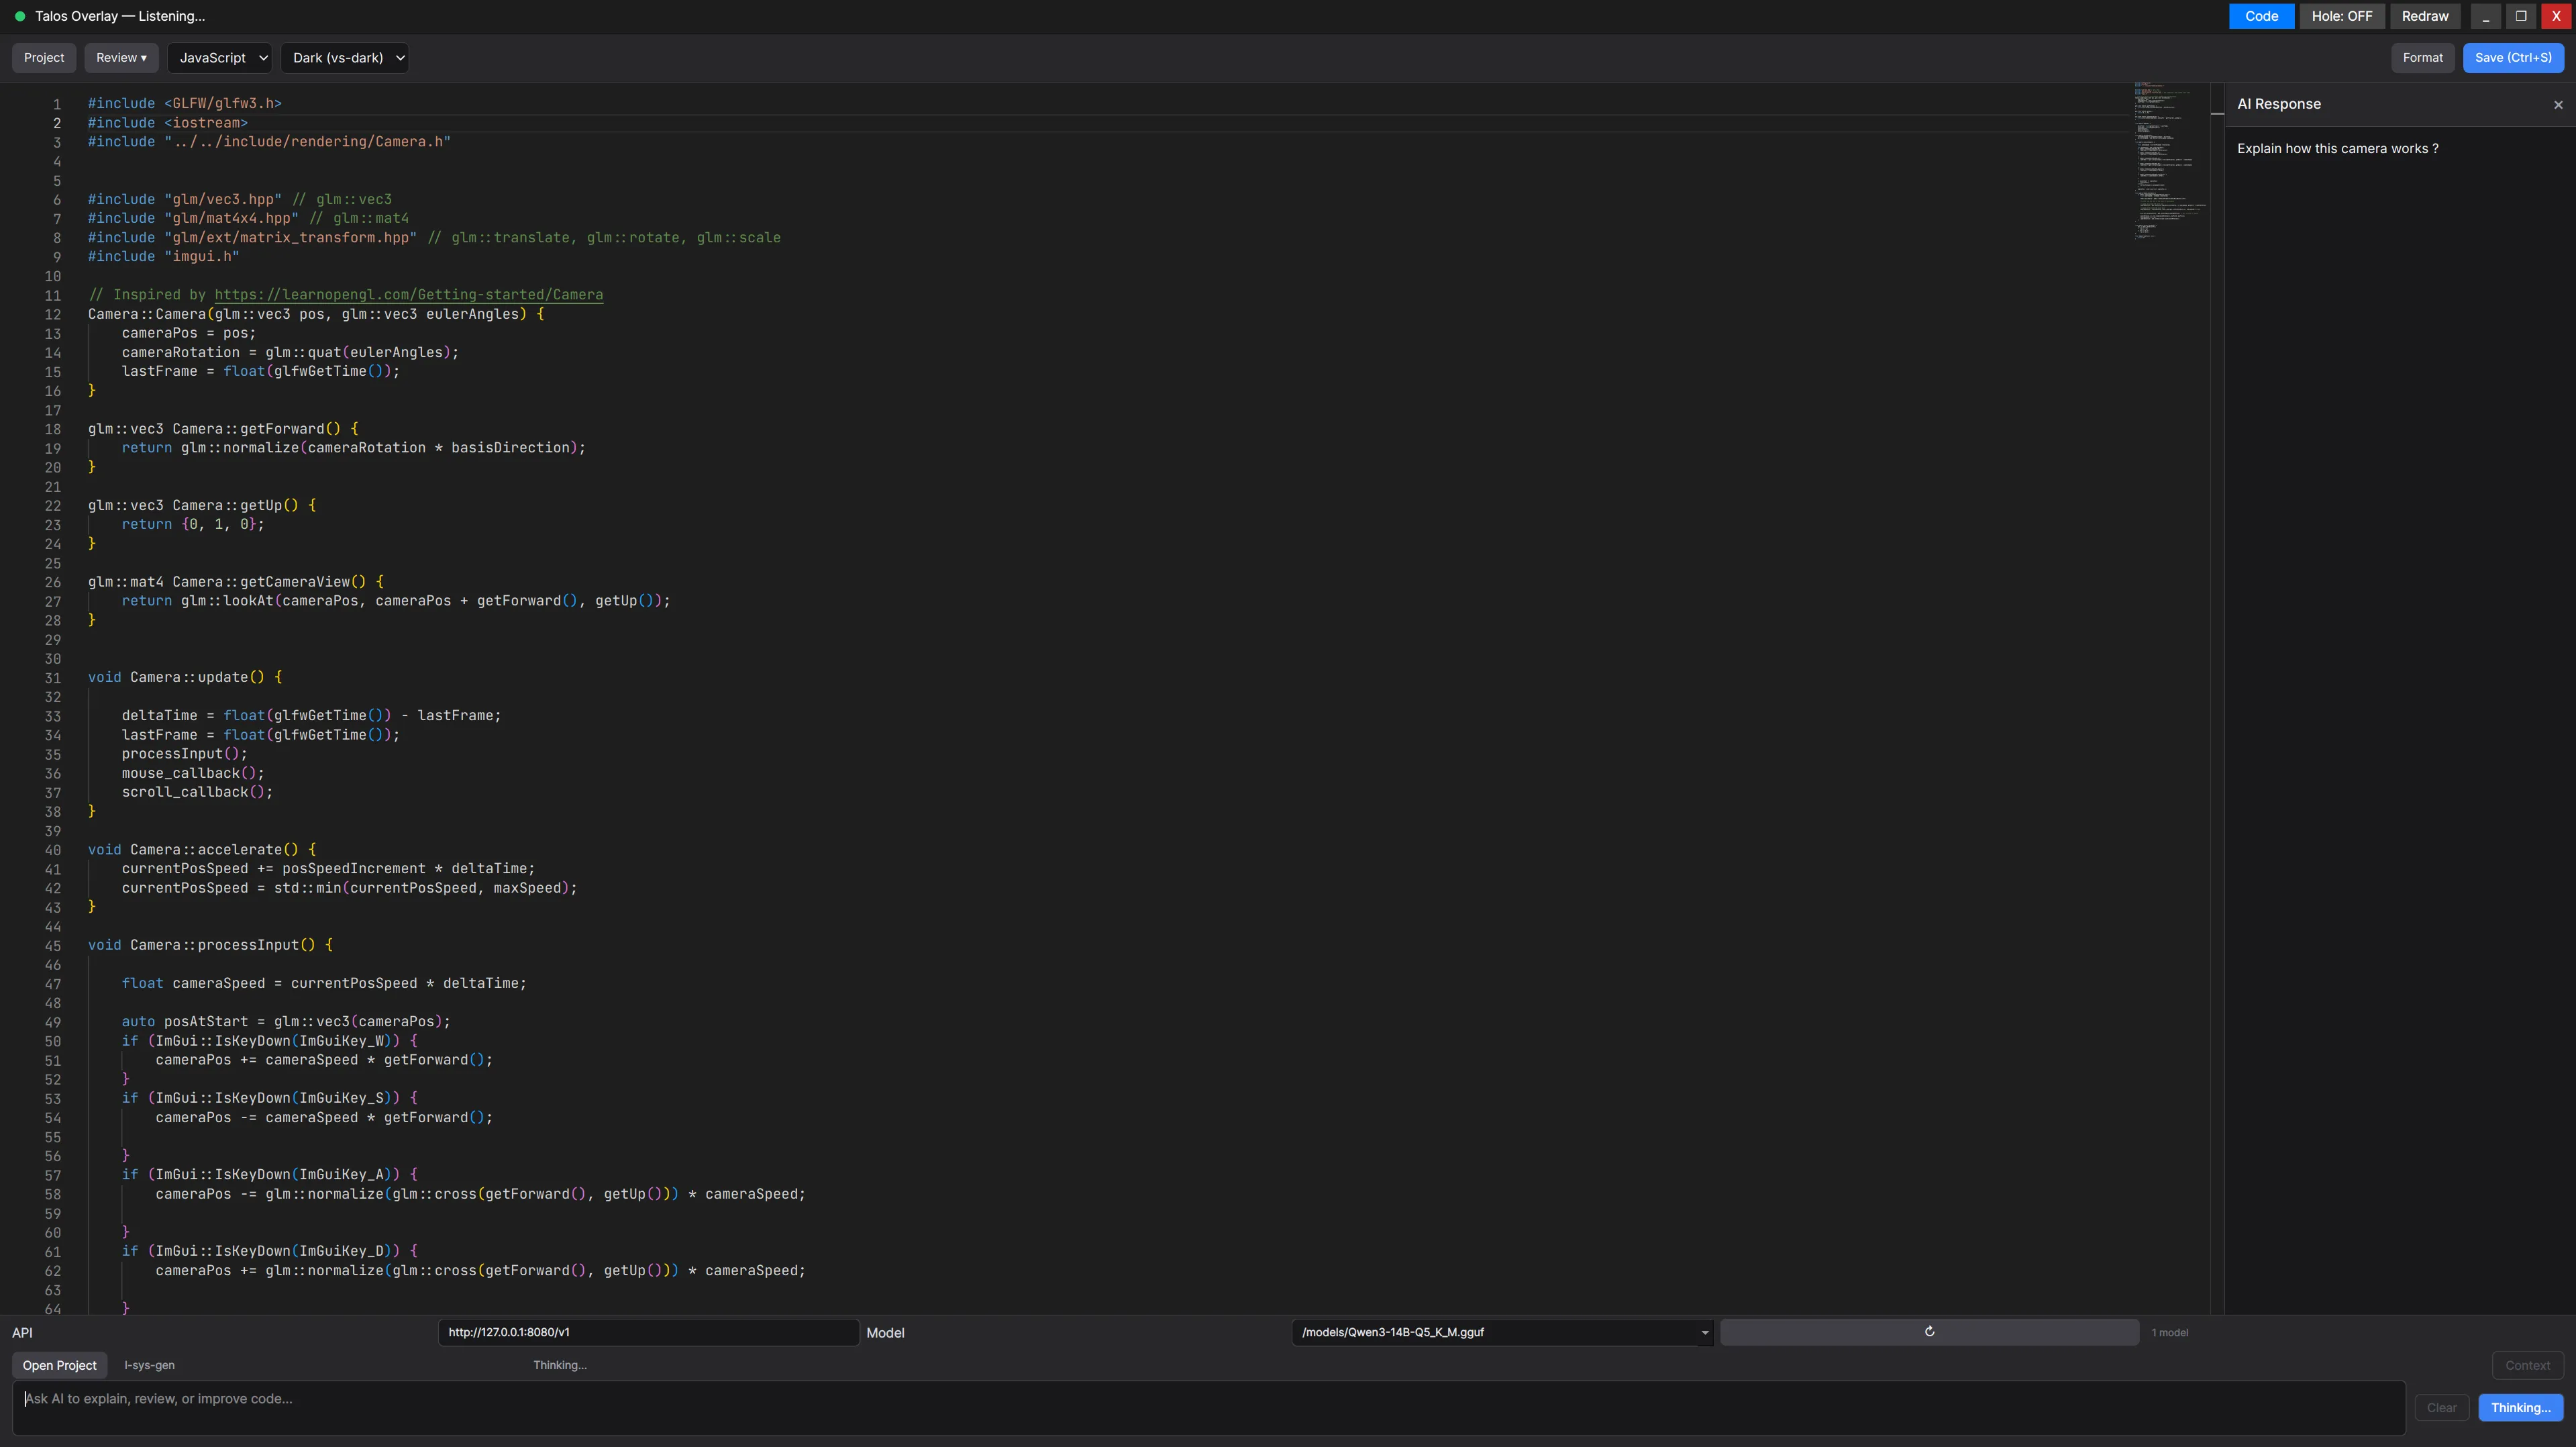Focus the Ask AI prompt text box
2576x1447 pixels.
[1208, 1408]
